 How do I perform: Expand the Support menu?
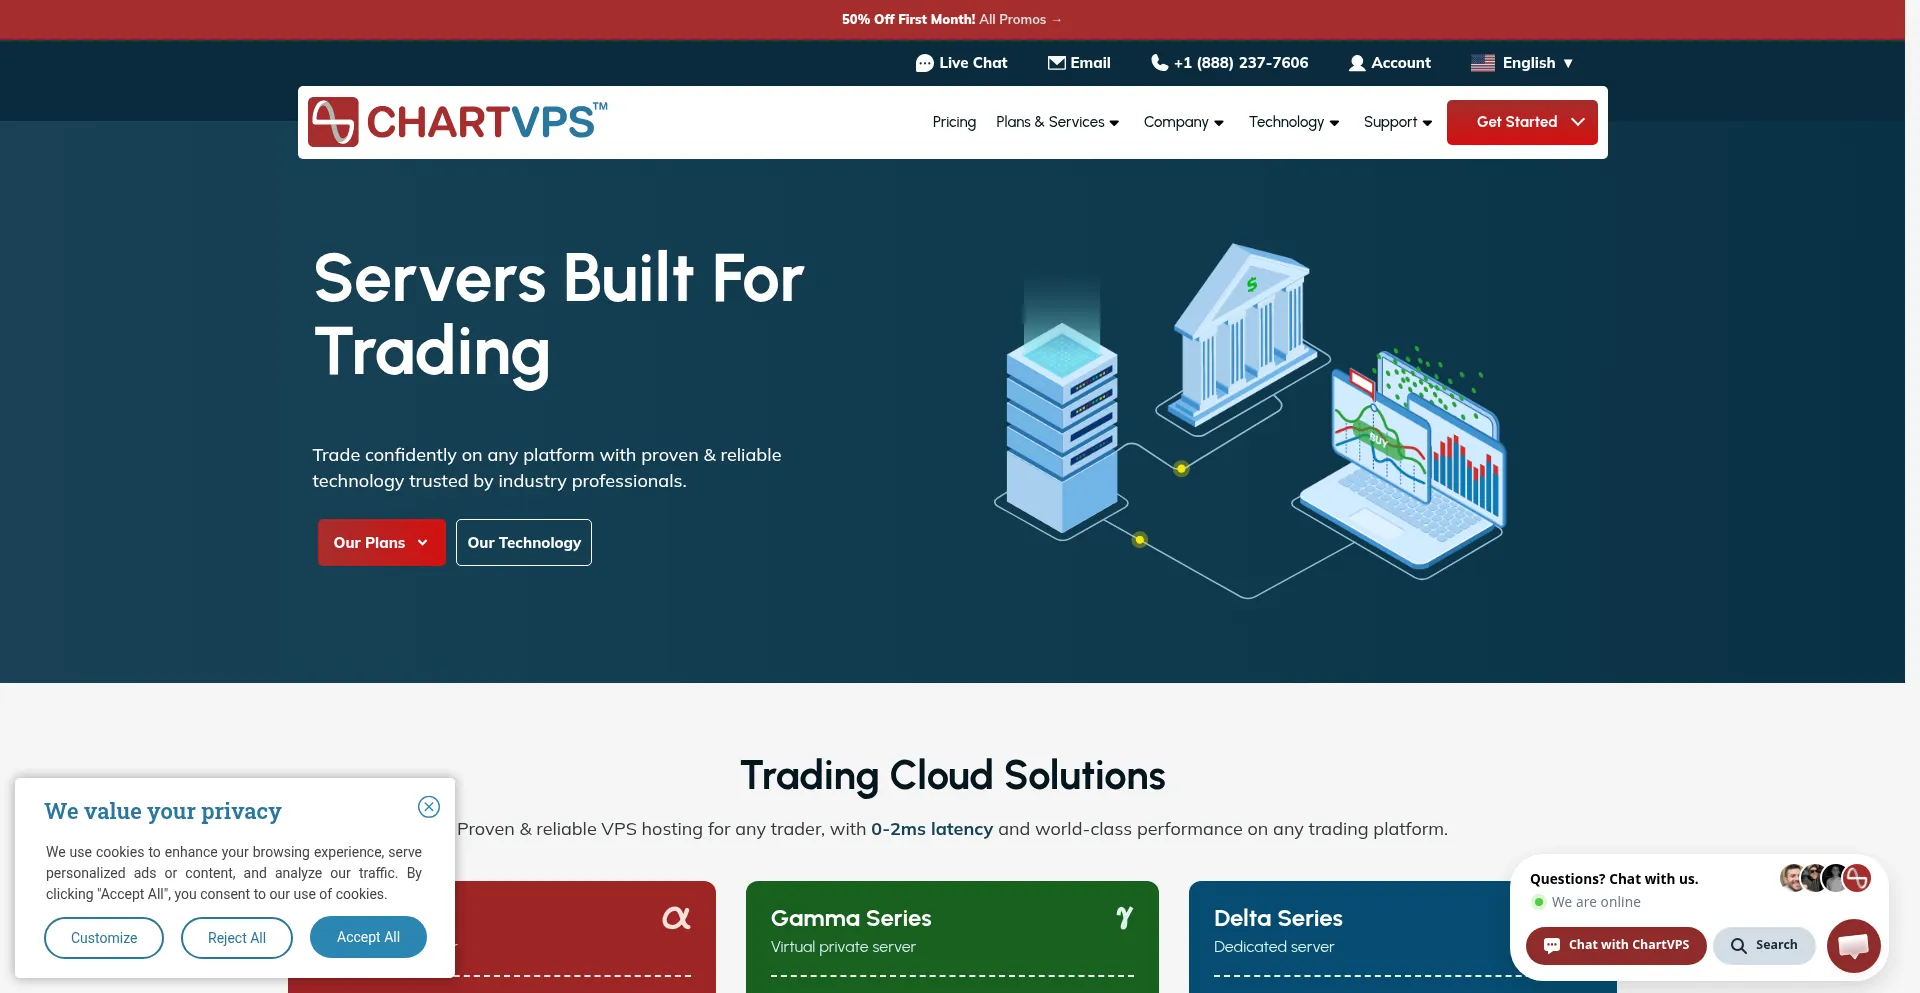[1397, 122]
